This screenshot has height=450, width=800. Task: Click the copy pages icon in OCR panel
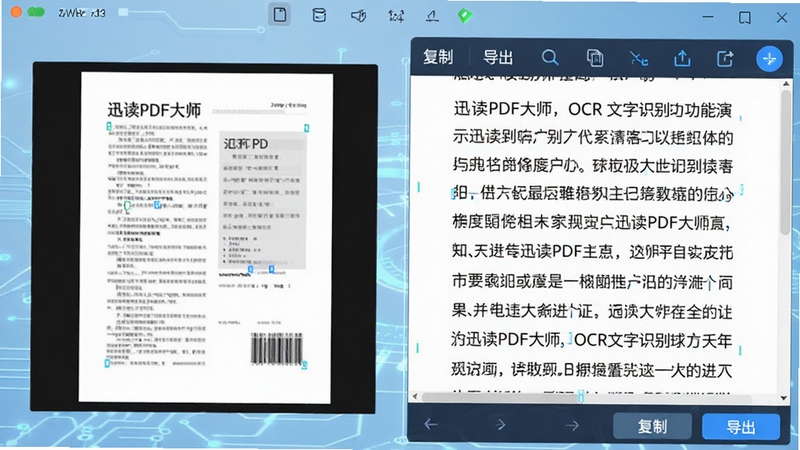(594, 58)
